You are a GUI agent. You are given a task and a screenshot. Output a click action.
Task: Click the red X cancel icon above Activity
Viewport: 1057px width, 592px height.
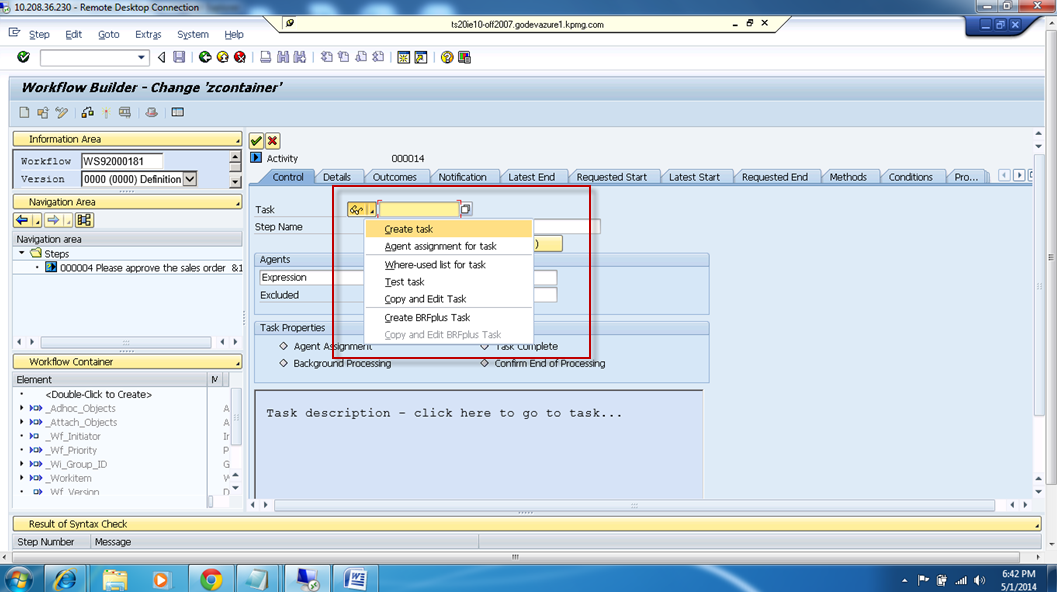pyautogui.click(x=271, y=140)
